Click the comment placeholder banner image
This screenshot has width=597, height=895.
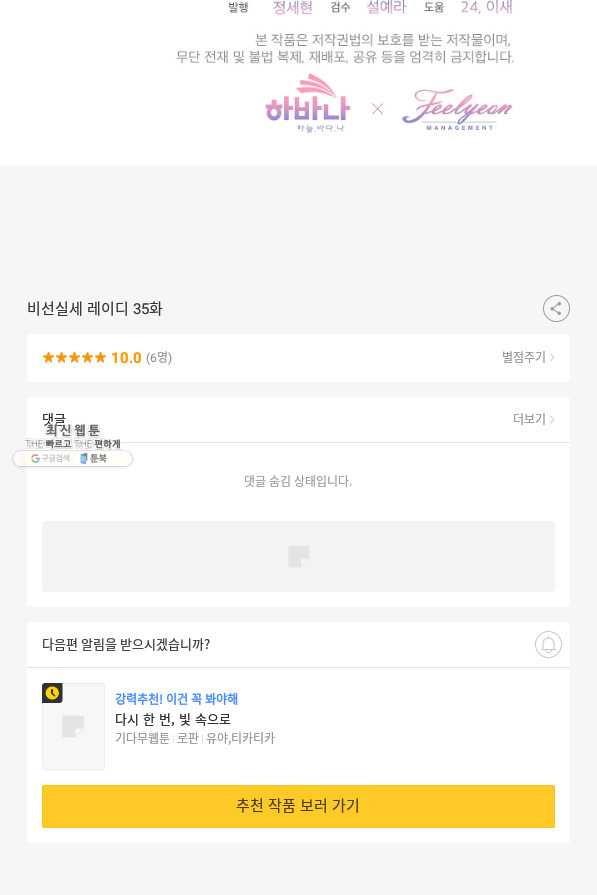(x=298, y=557)
